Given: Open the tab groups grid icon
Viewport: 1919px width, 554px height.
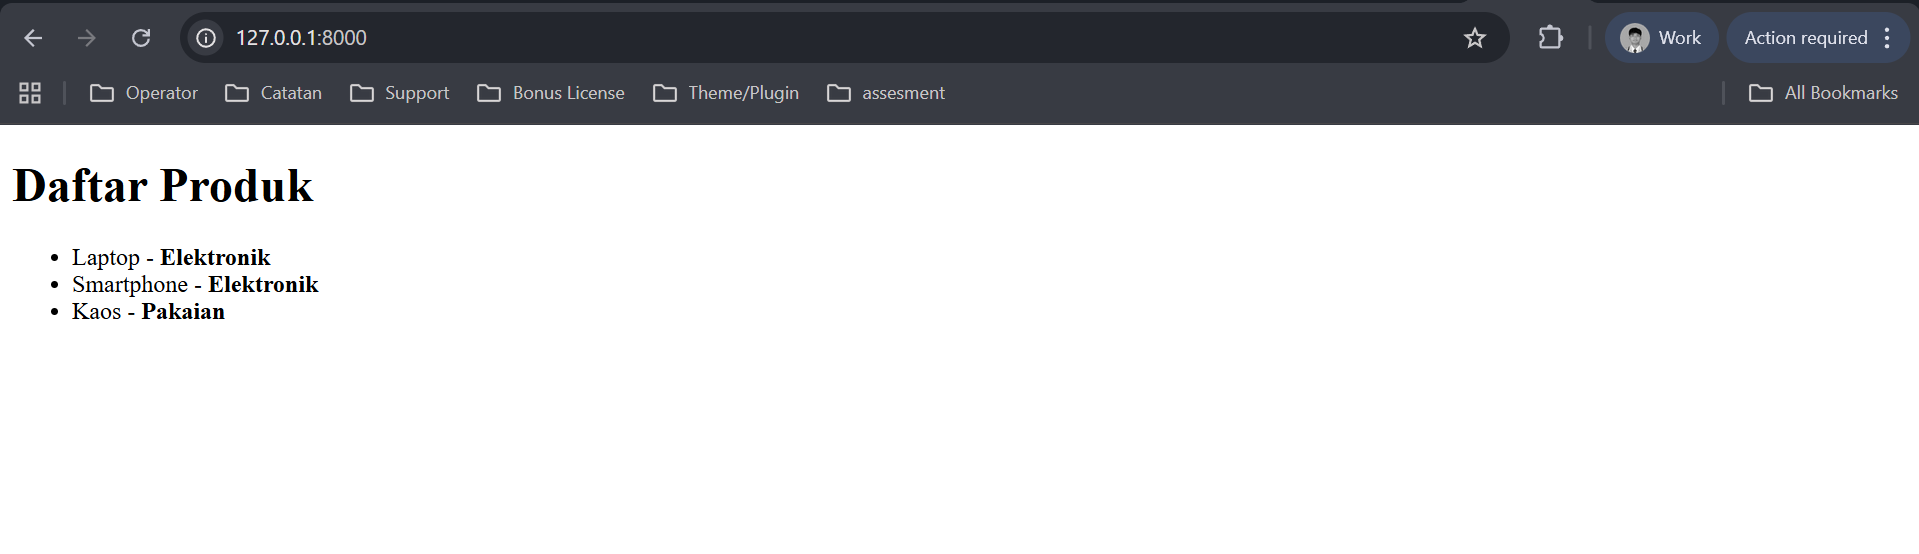Looking at the screenshot, I should 30,93.
